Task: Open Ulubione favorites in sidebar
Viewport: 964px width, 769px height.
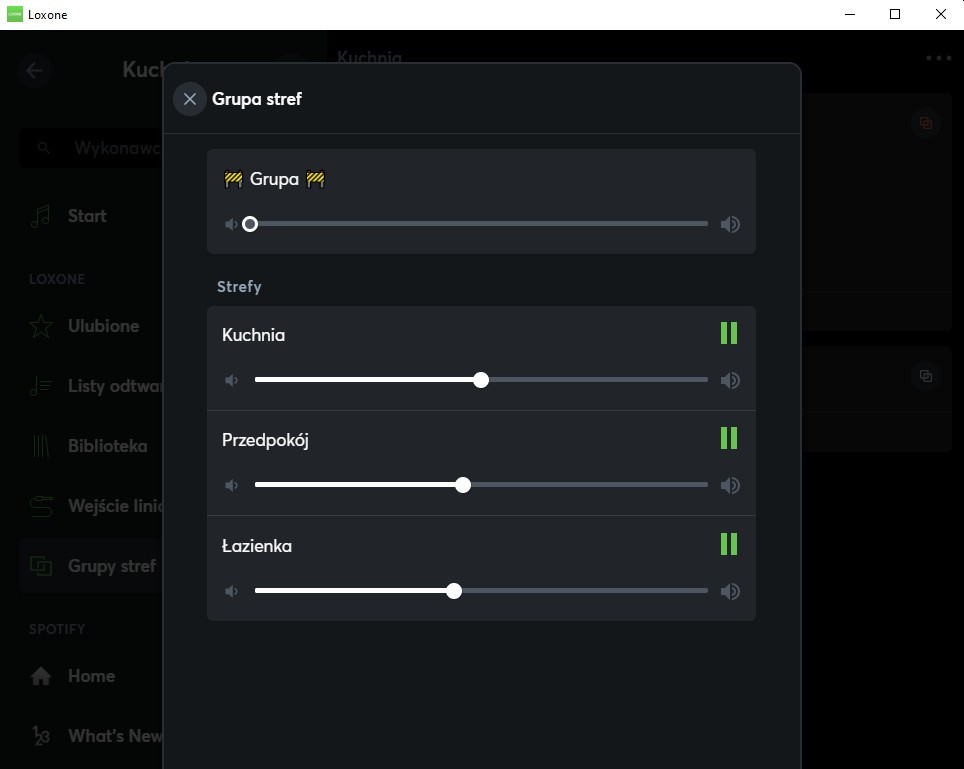Action: click(103, 326)
